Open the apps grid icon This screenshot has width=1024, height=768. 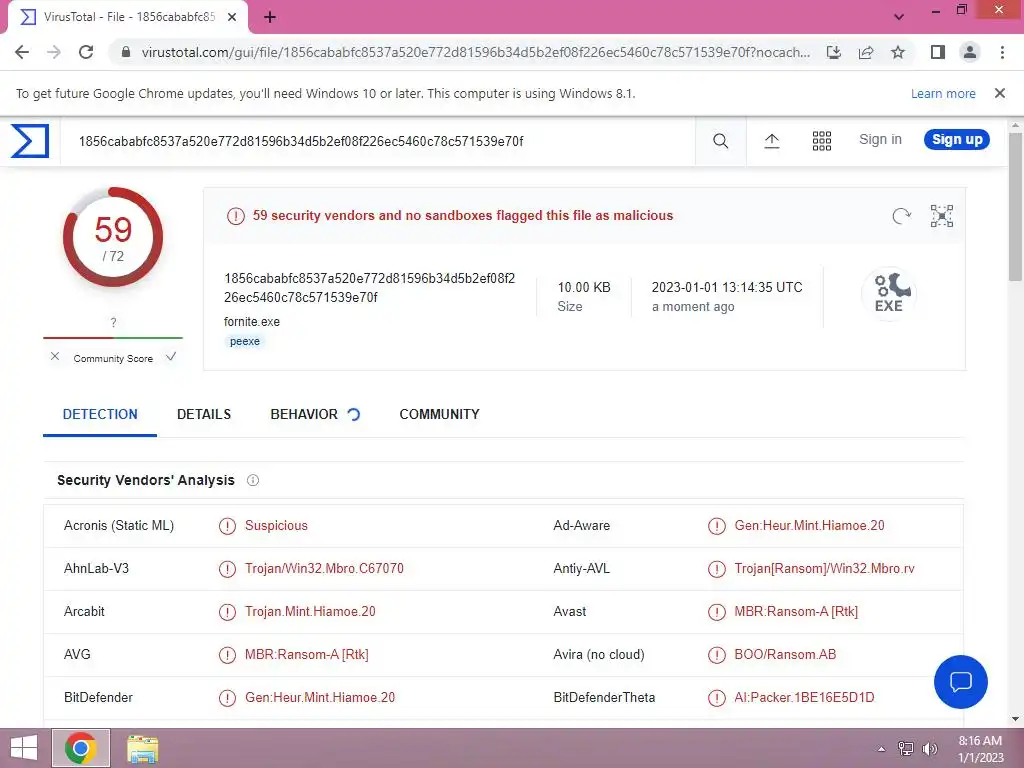[x=822, y=140]
